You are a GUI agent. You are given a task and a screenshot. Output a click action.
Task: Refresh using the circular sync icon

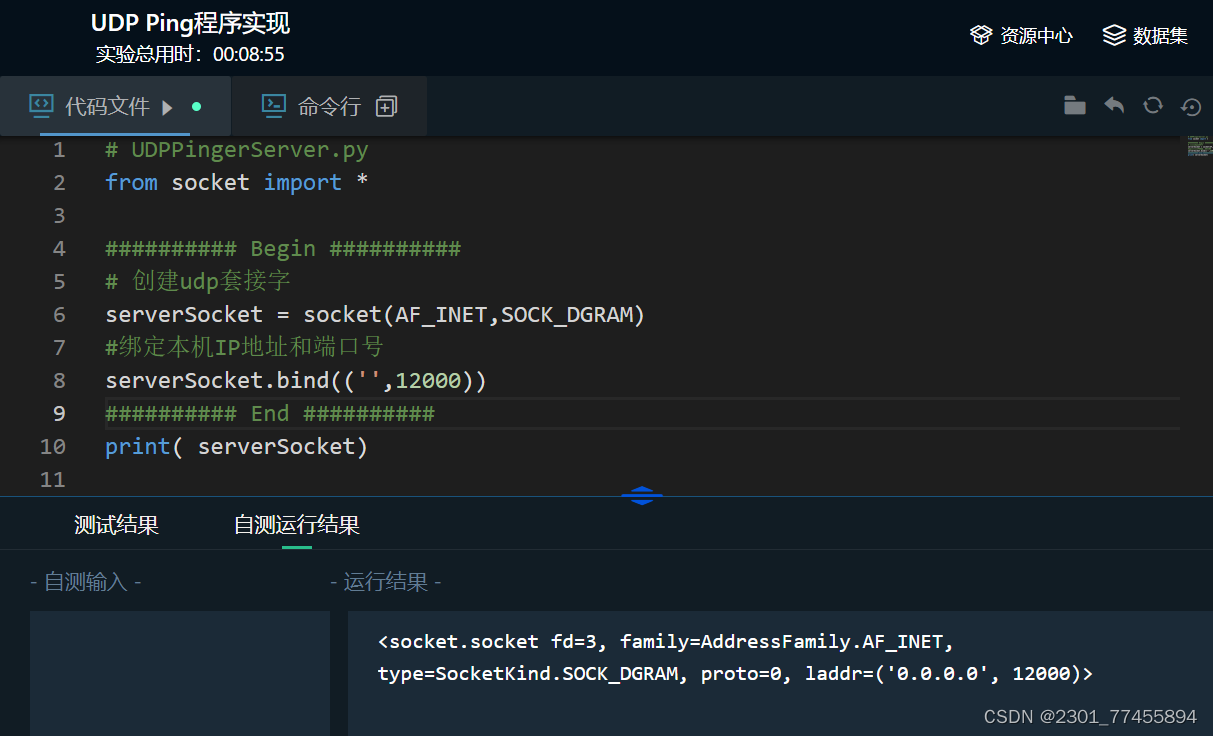(1152, 104)
